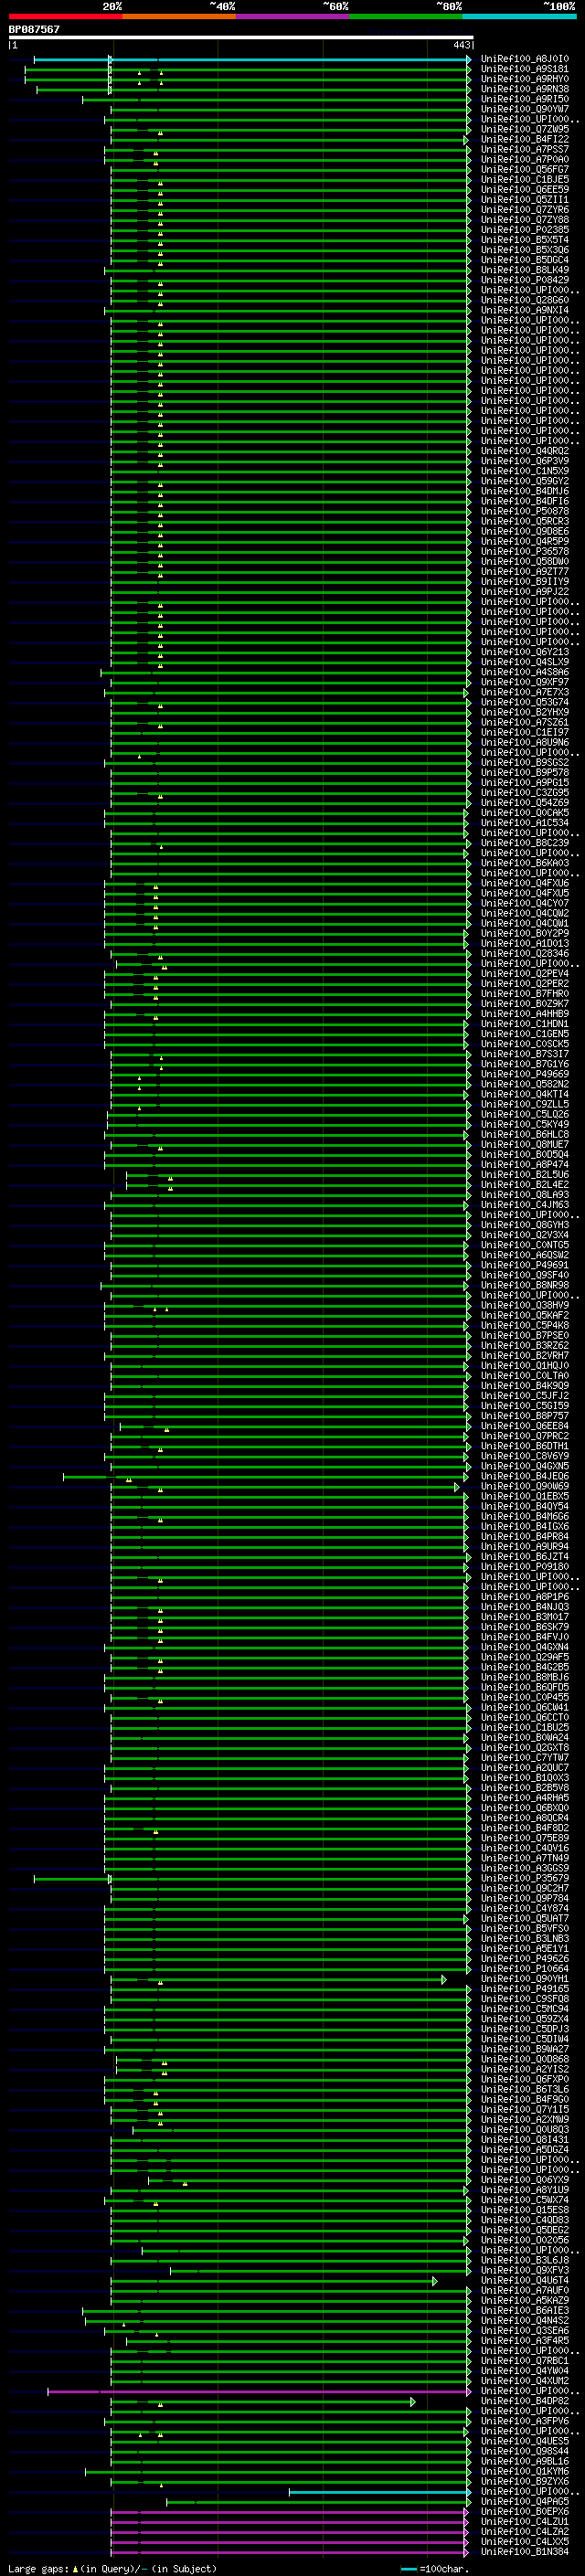Viewport: 585px width, 2576px height.
Task: Click the UniRef100_Q7ZYR6 label
Action: [x=524, y=209]
